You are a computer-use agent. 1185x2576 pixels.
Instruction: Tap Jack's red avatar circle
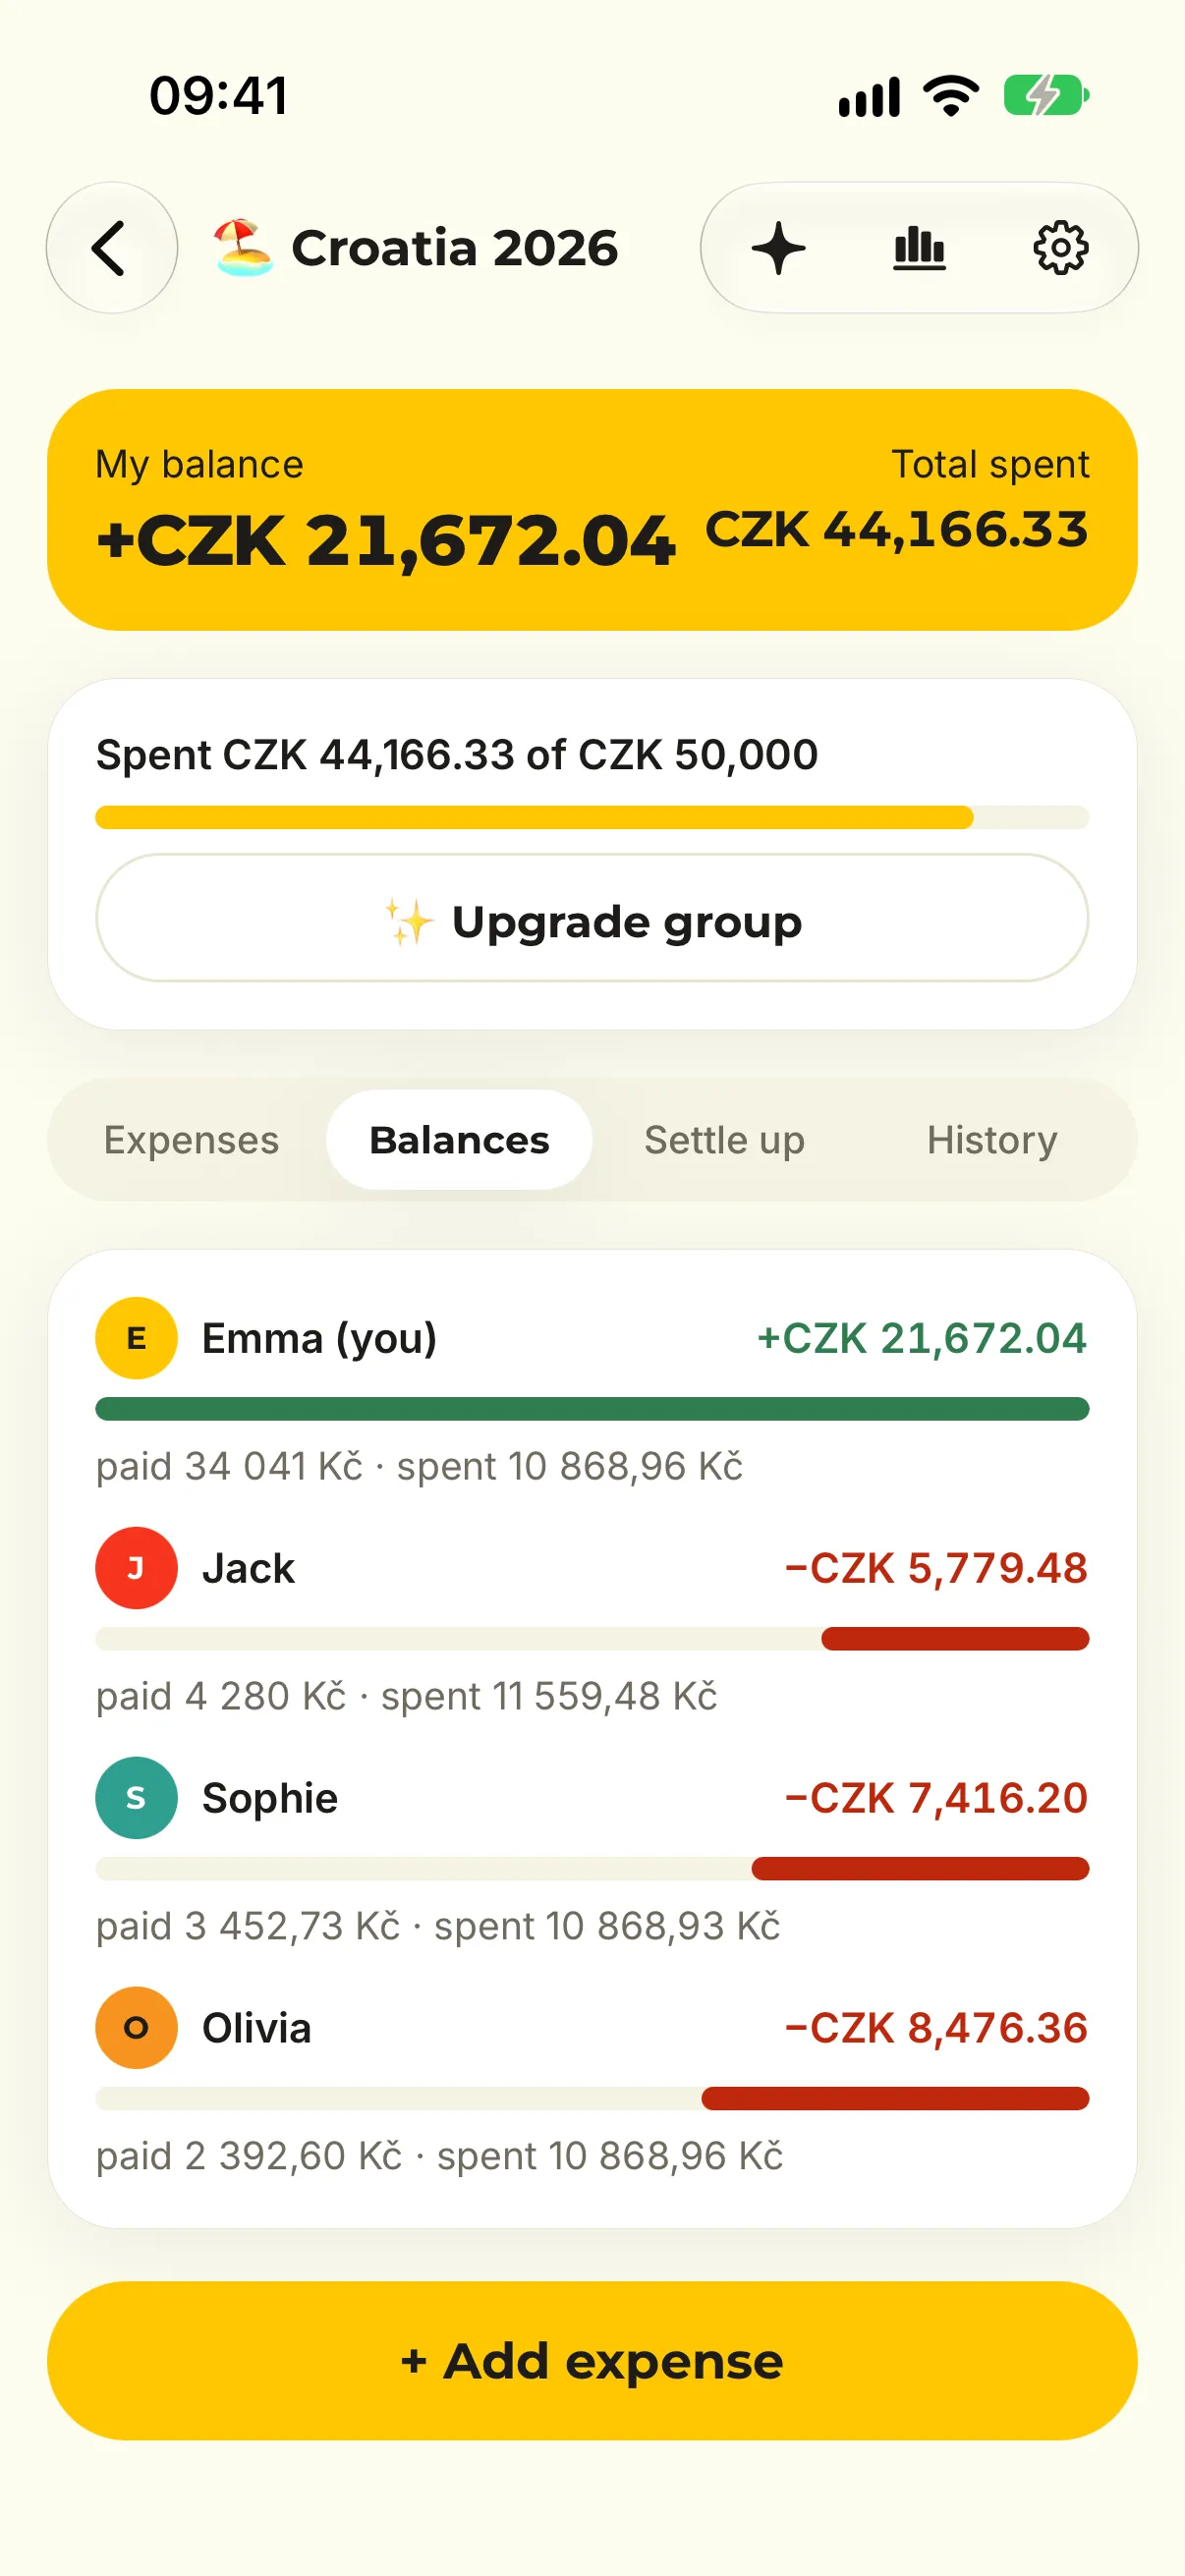[x=136, y=1568]
